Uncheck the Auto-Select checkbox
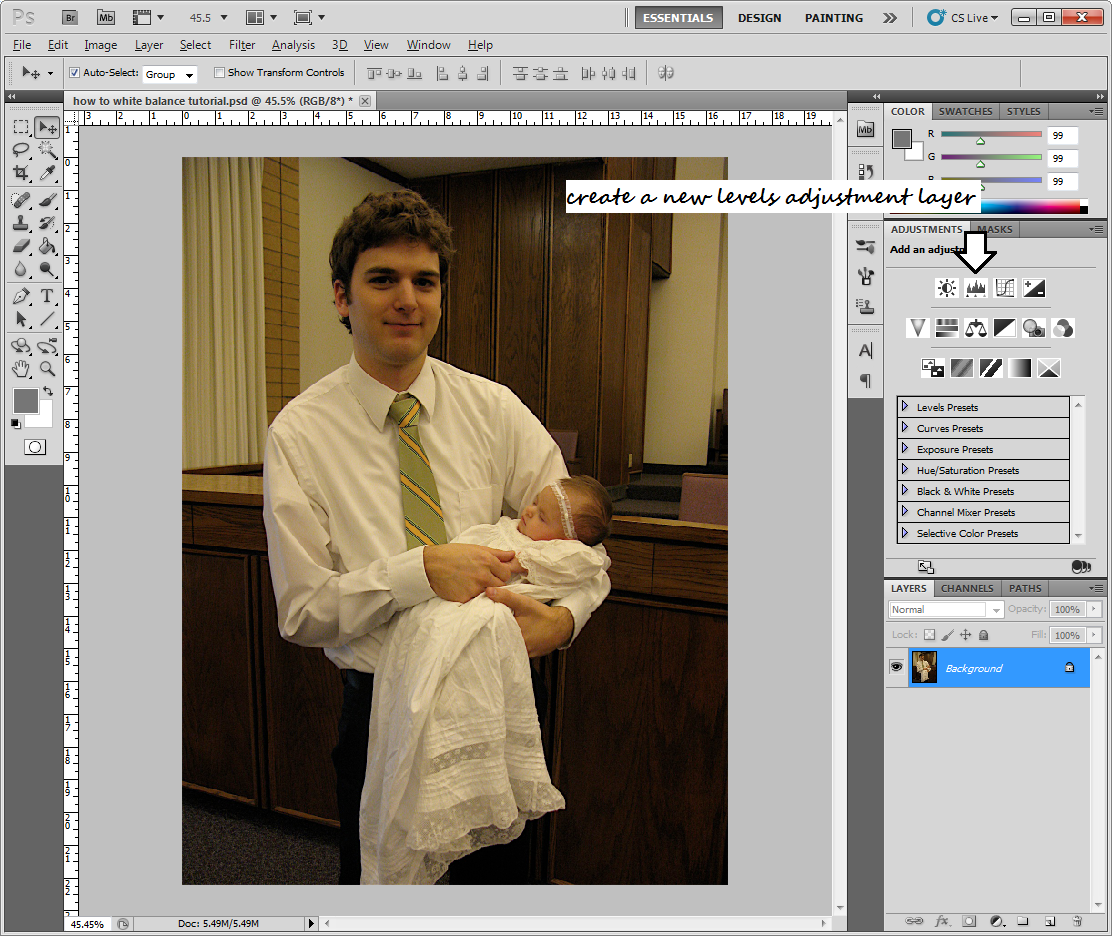Image resolution: width=1112 pixels, height=936 pixels. click(74, 72)
